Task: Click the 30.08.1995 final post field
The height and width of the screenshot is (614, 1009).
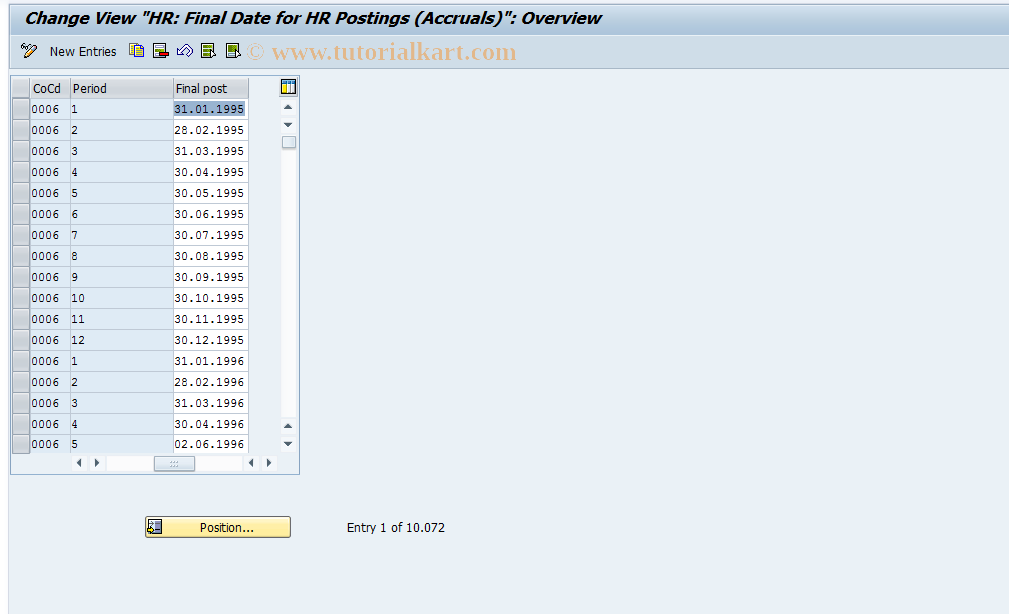Action: (x=210, y=256)
